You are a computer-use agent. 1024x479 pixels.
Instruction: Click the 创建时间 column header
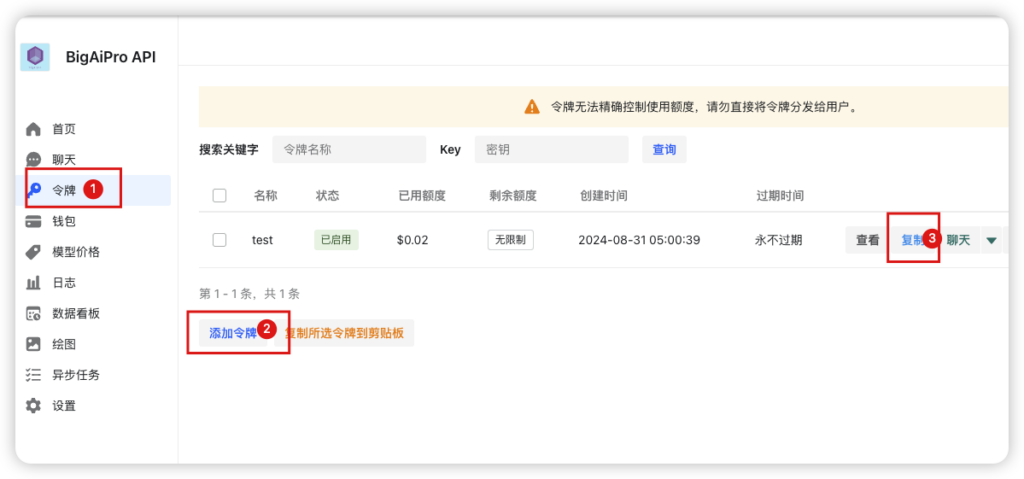coord(604,195)
